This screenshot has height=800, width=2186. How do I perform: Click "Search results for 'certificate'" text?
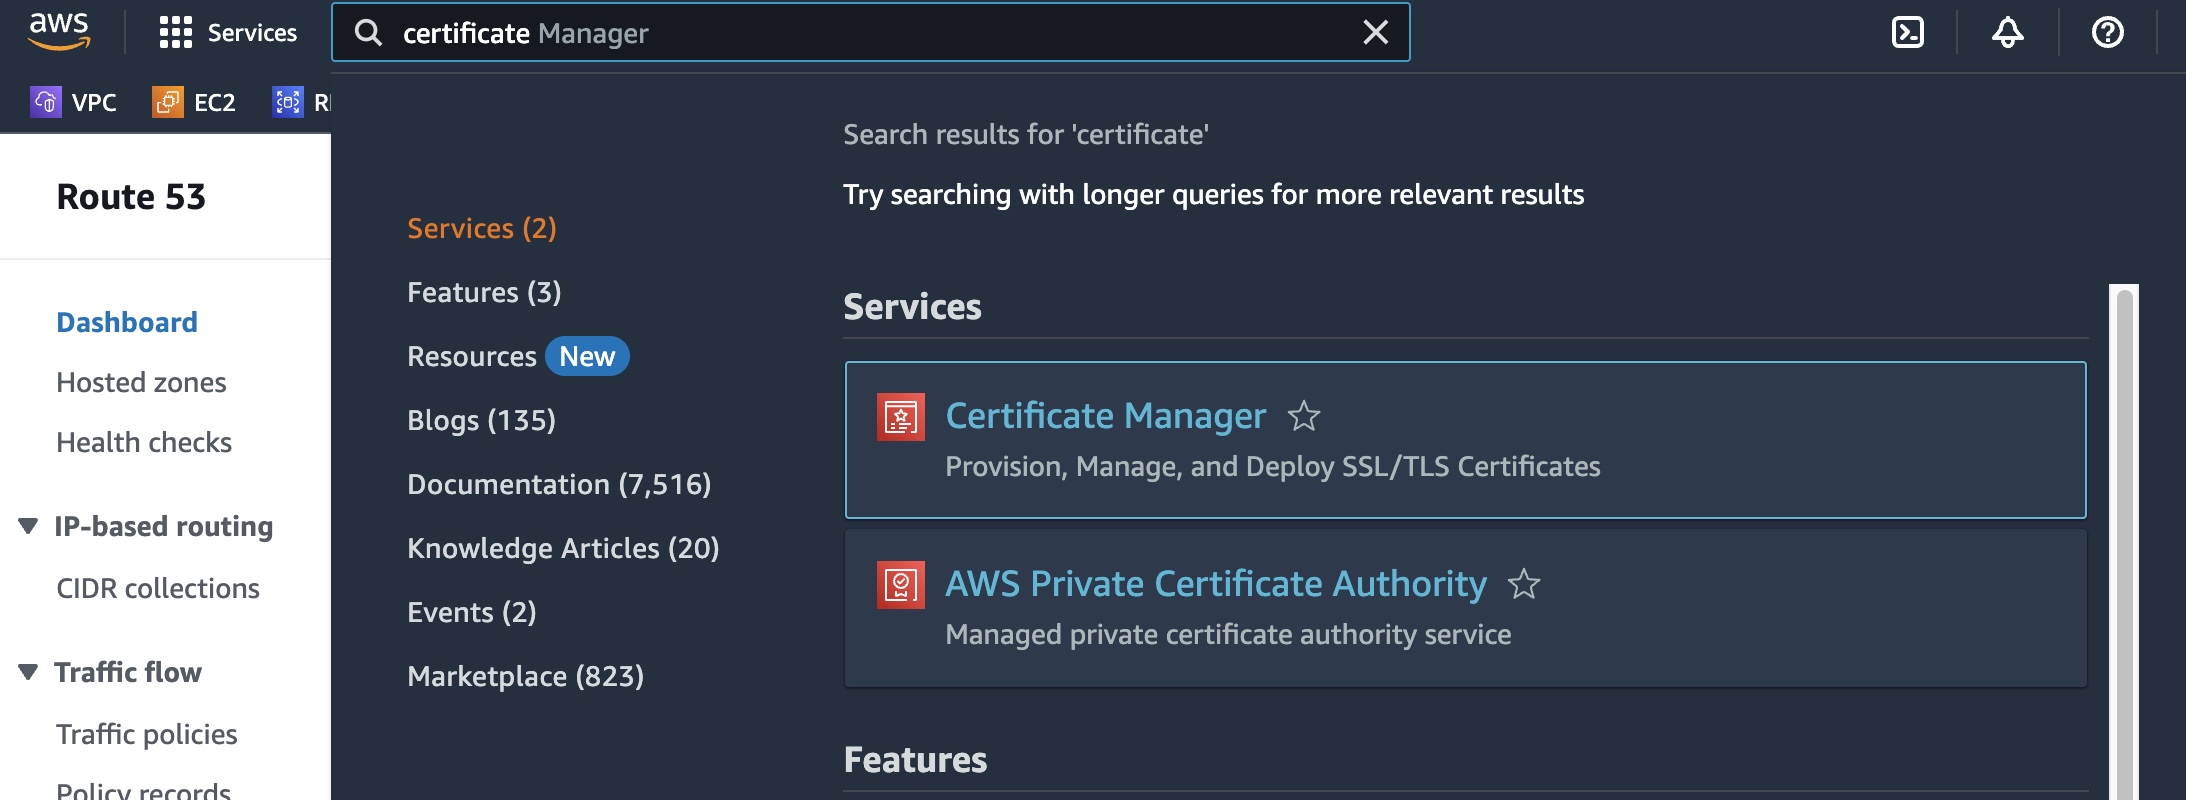pos(1026,134)
